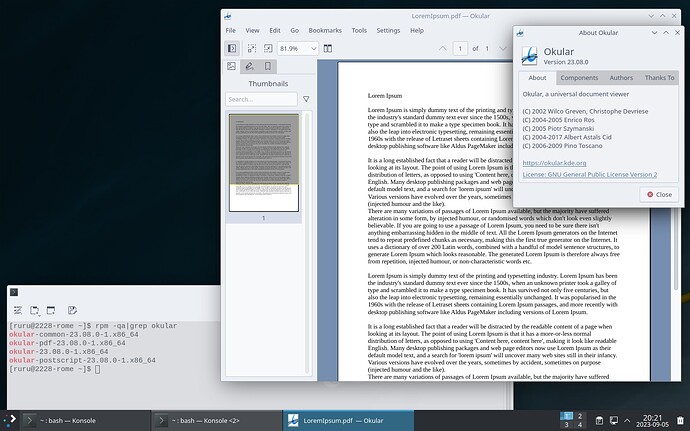Open the File menu in Okular
The width and height of the screenshot is (690, 431).
[231, 30]
